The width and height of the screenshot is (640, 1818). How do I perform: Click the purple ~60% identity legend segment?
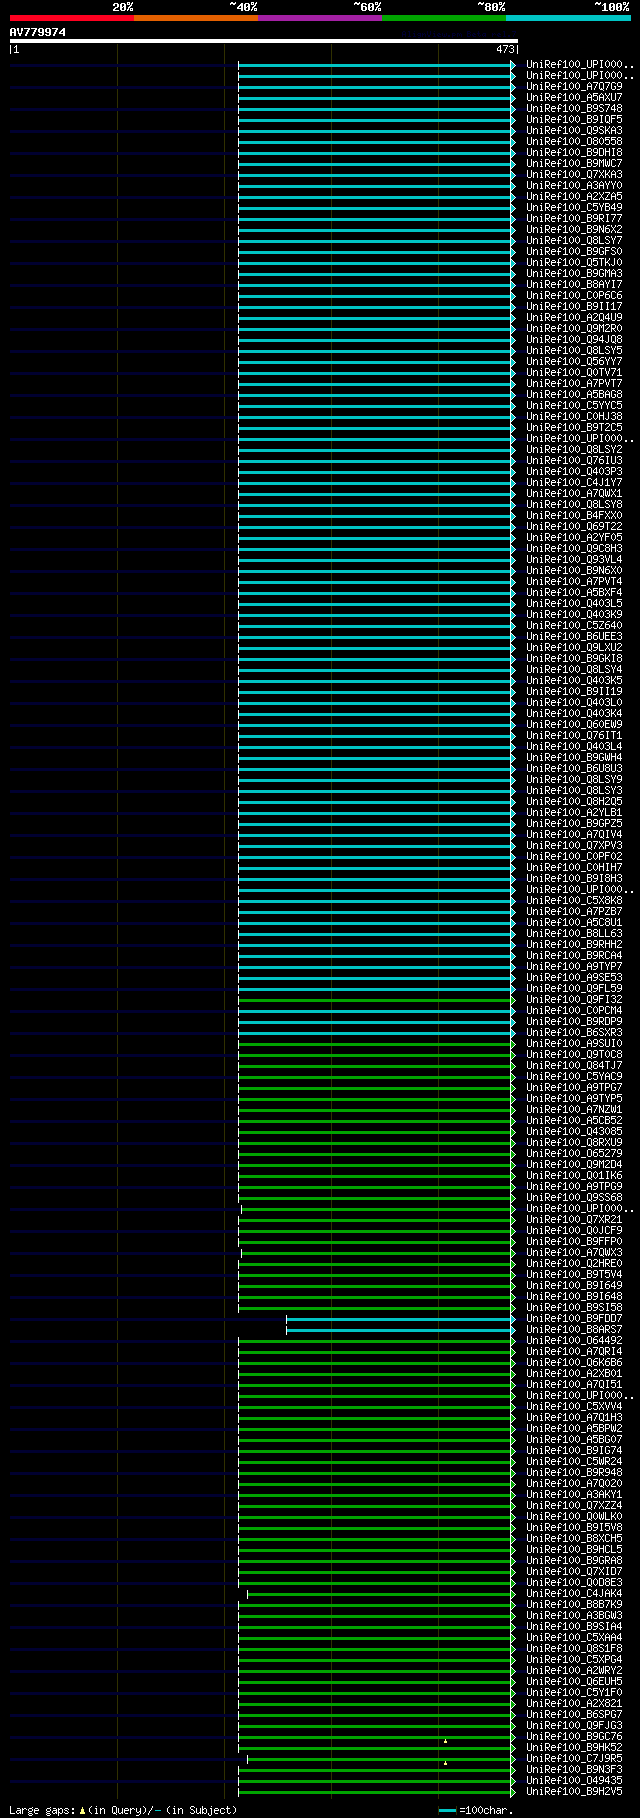[x=320, y=18]
